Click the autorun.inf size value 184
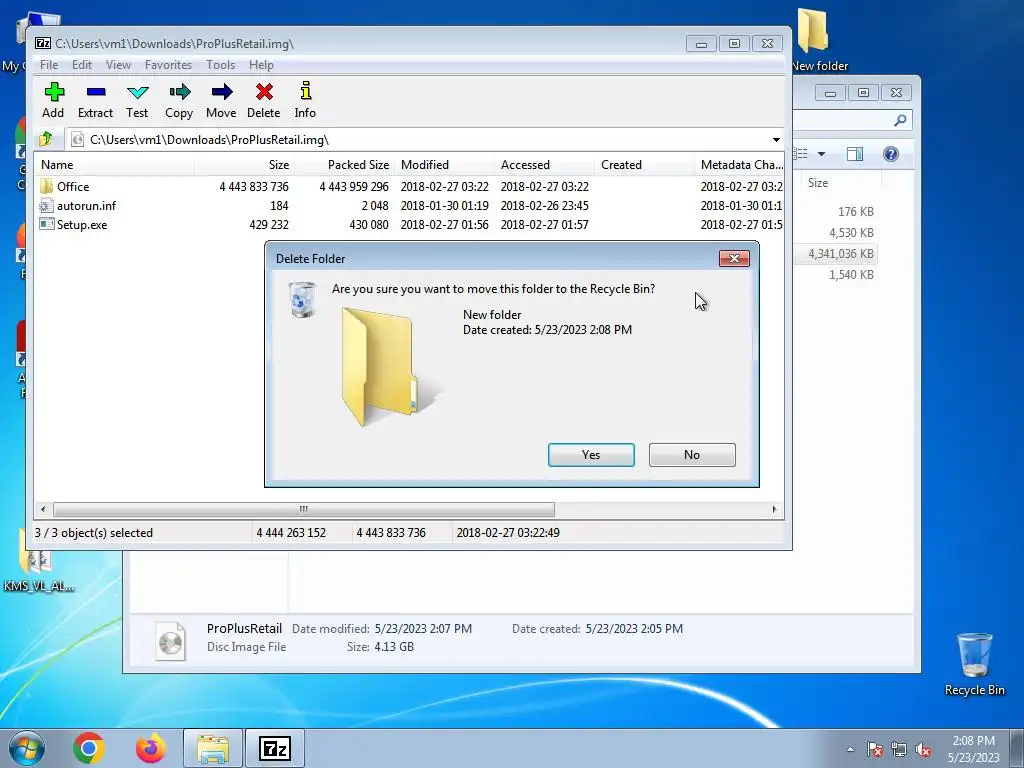 click(279, 206)
